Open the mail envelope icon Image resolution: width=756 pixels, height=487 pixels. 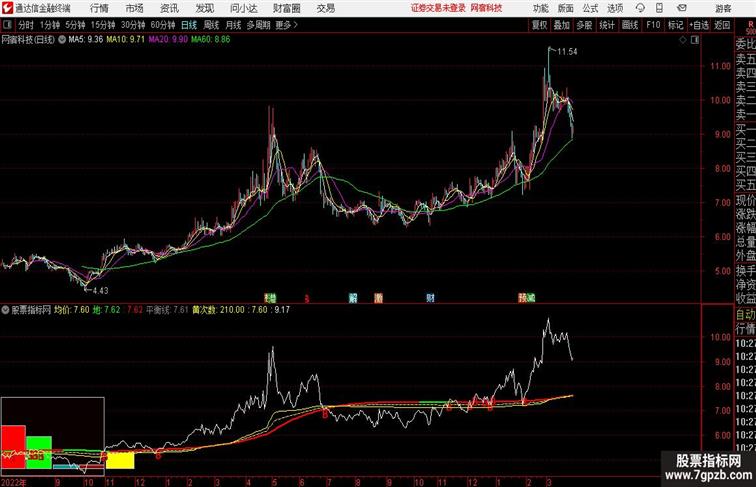682,8
